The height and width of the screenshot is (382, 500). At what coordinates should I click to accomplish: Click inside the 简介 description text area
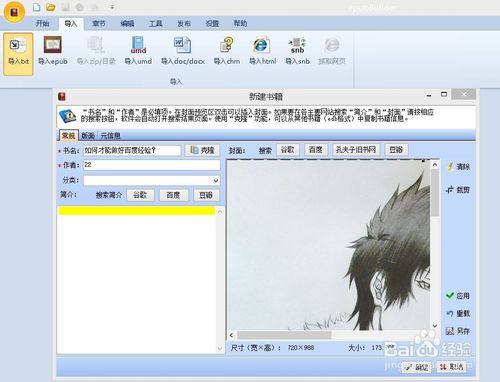137,279
